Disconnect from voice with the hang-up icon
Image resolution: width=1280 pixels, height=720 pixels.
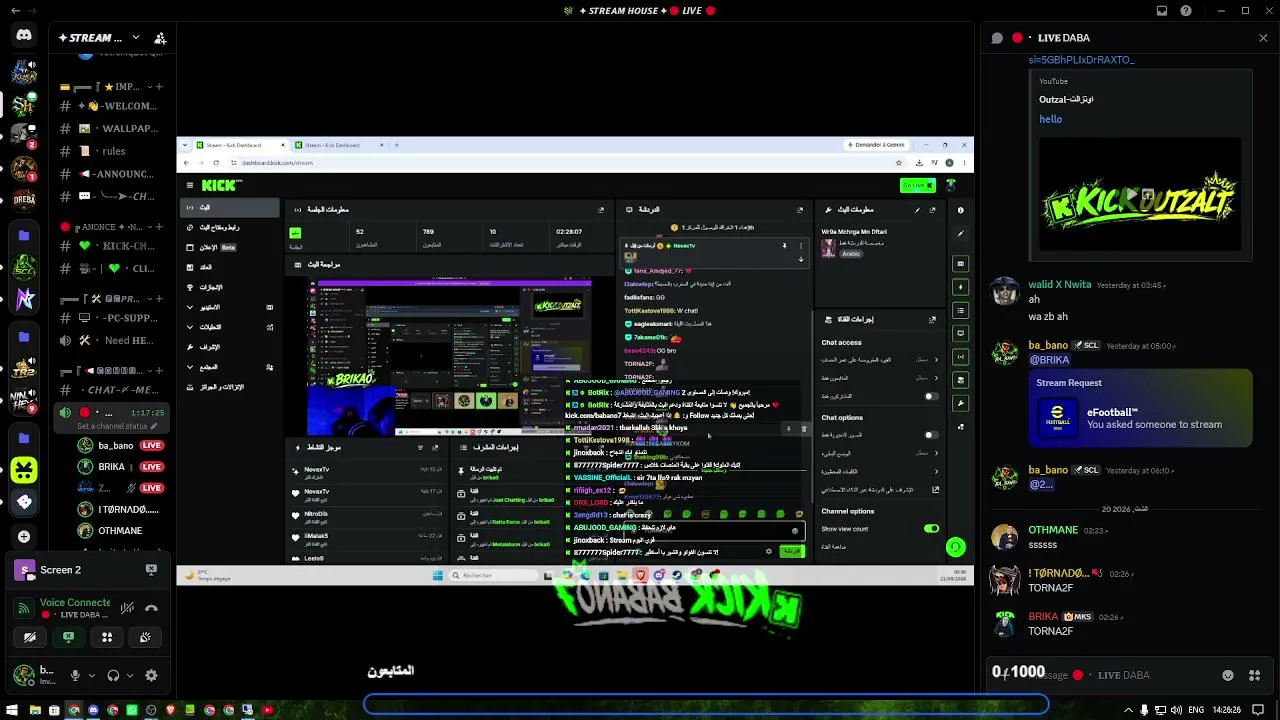point(151,608)
